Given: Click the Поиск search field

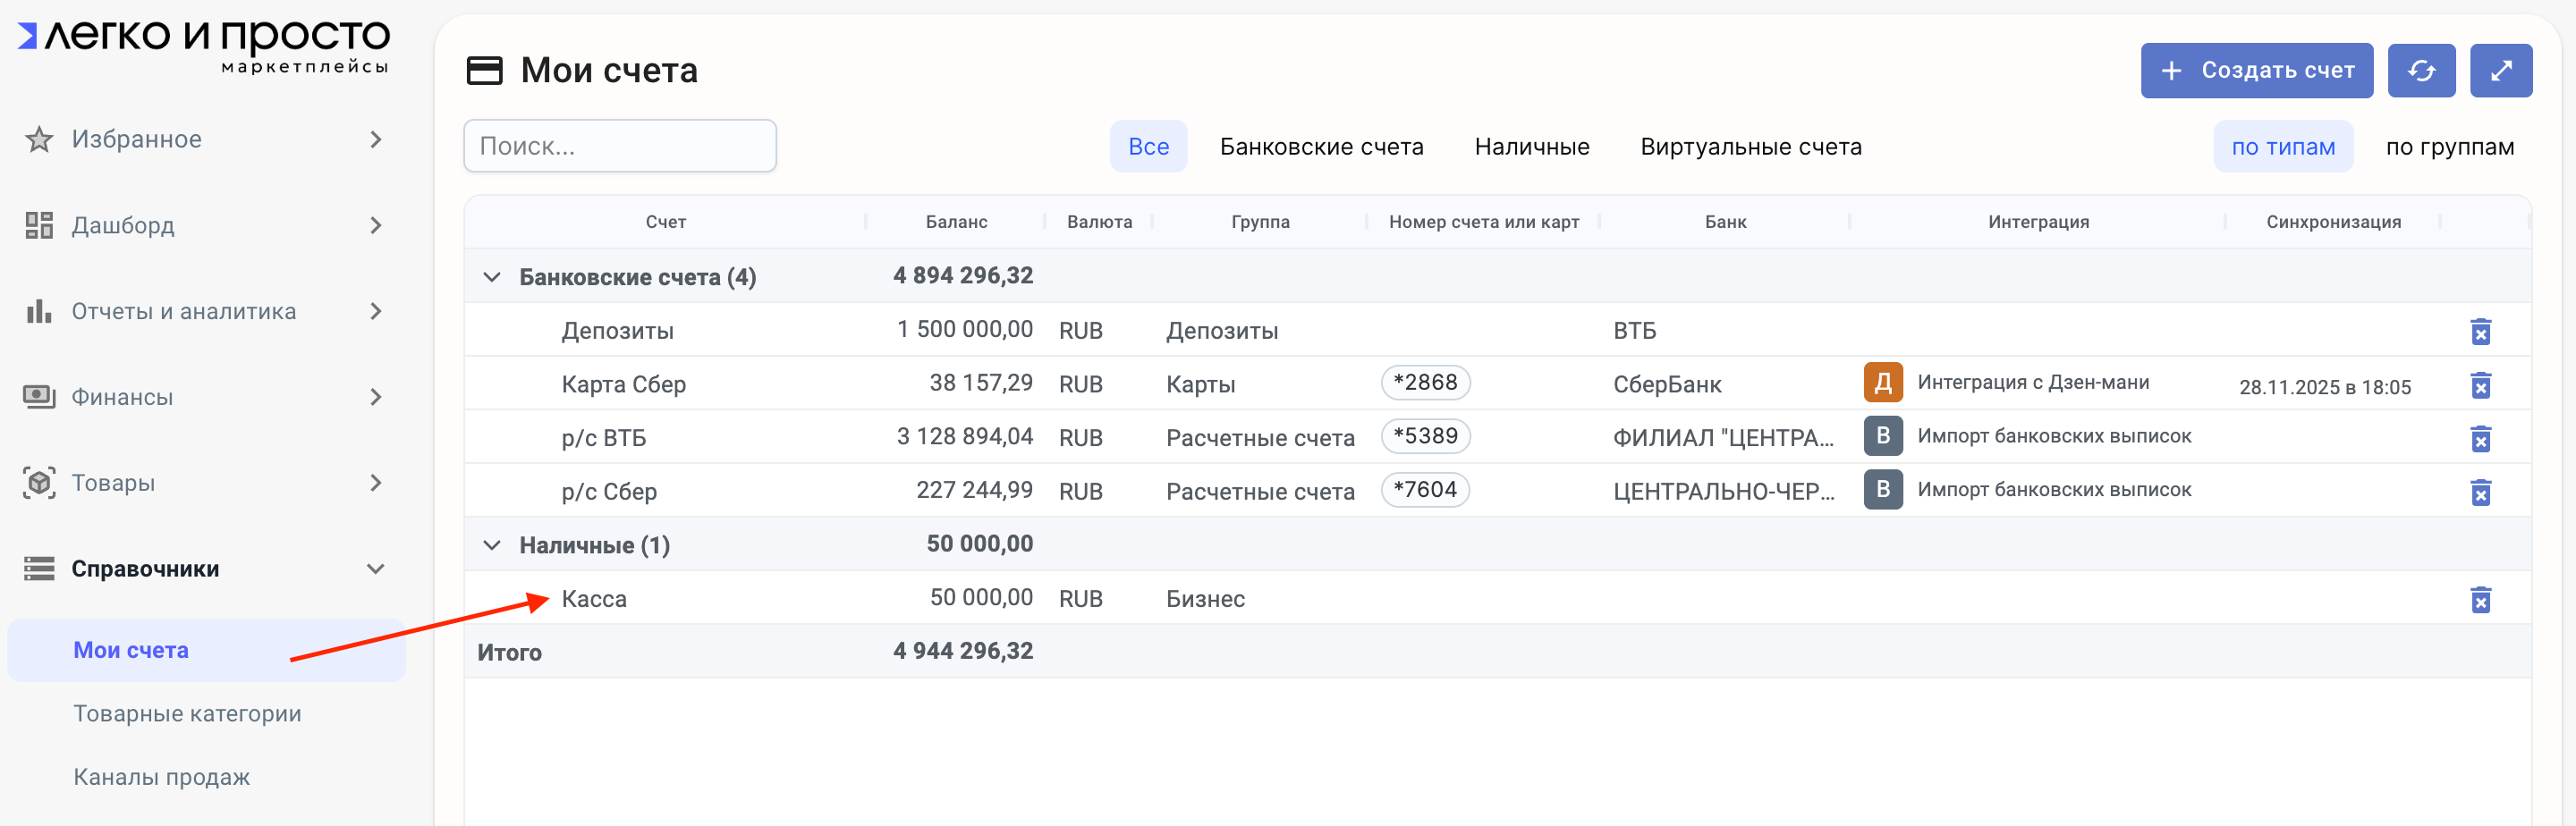Looking at the screenshot, I should tap(620, 146).
